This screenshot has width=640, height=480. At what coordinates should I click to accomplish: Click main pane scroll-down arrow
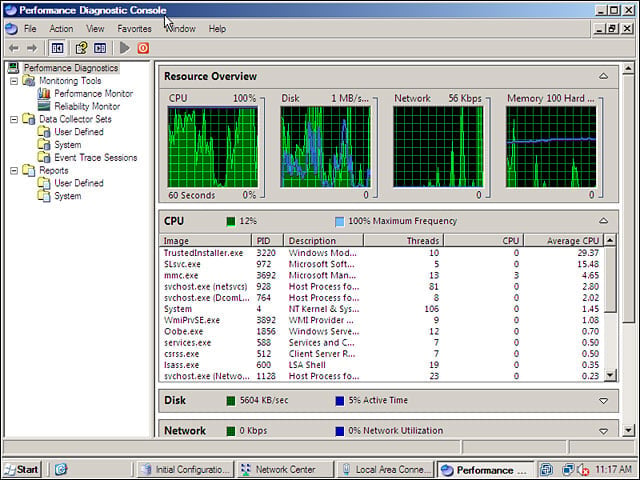tap(628, 430)
